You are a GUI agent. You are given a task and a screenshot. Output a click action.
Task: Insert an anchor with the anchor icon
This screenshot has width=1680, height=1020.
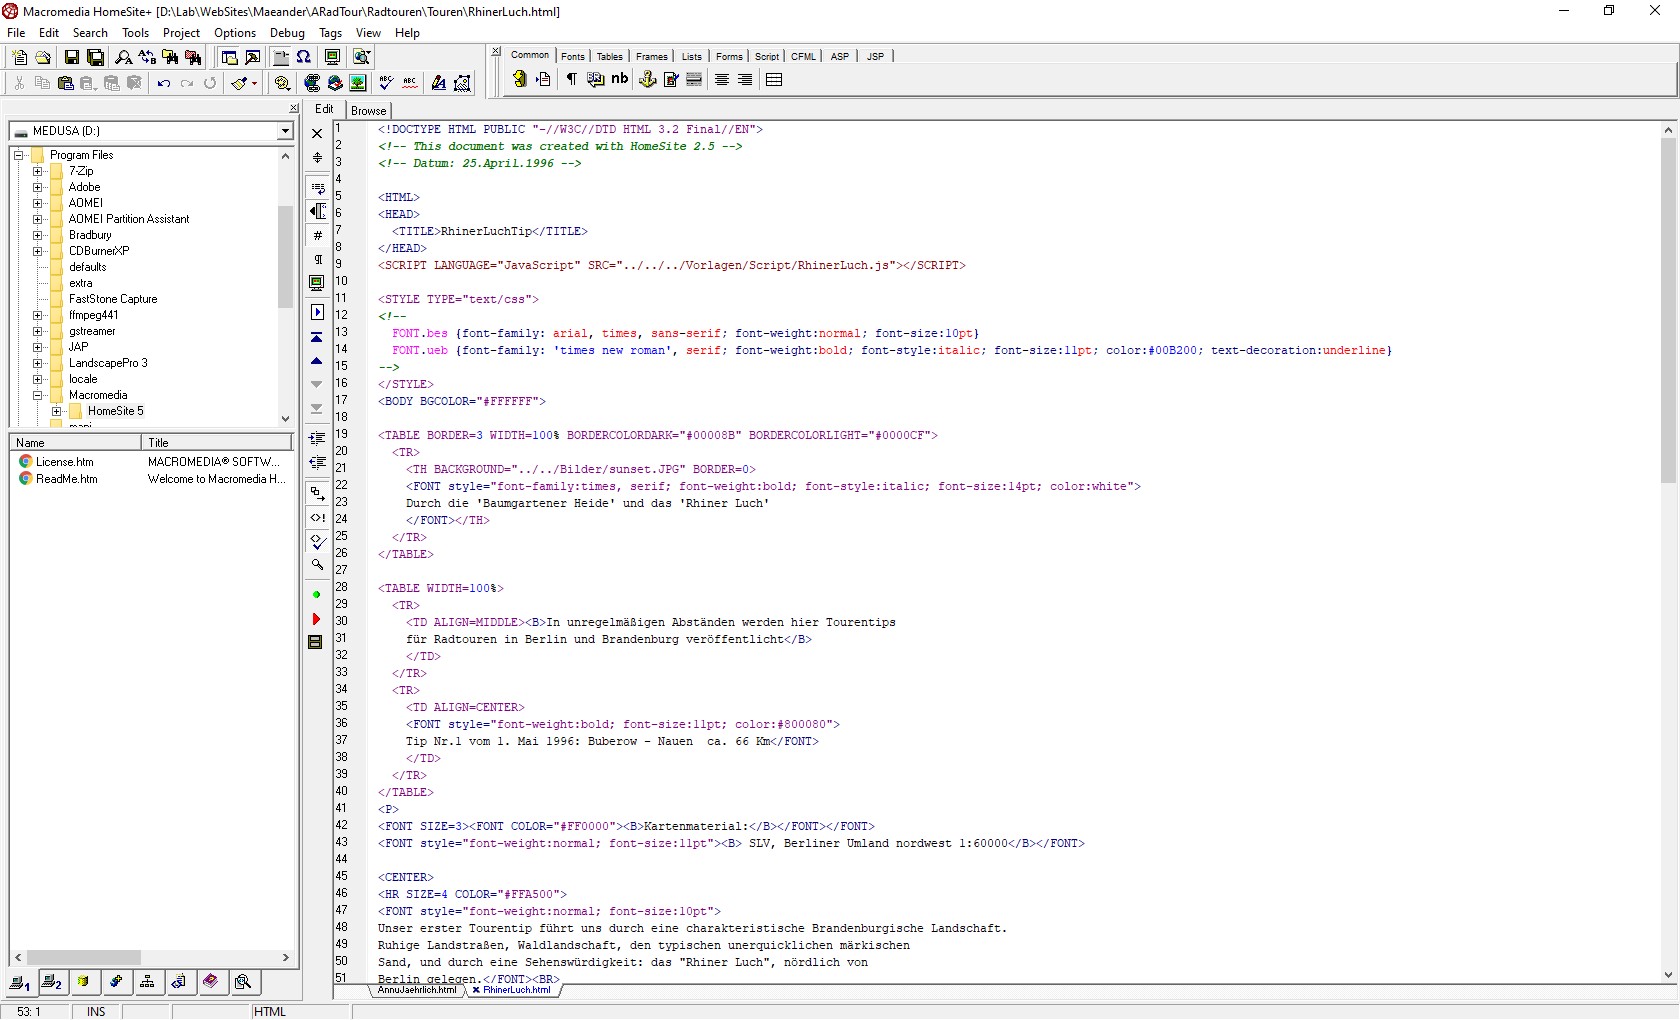[648, 80]
